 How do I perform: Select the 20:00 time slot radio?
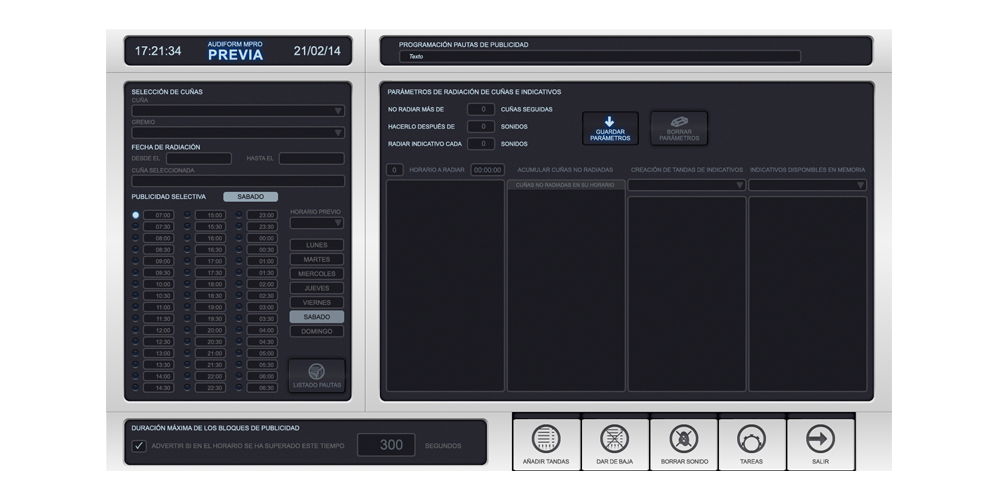187,330
